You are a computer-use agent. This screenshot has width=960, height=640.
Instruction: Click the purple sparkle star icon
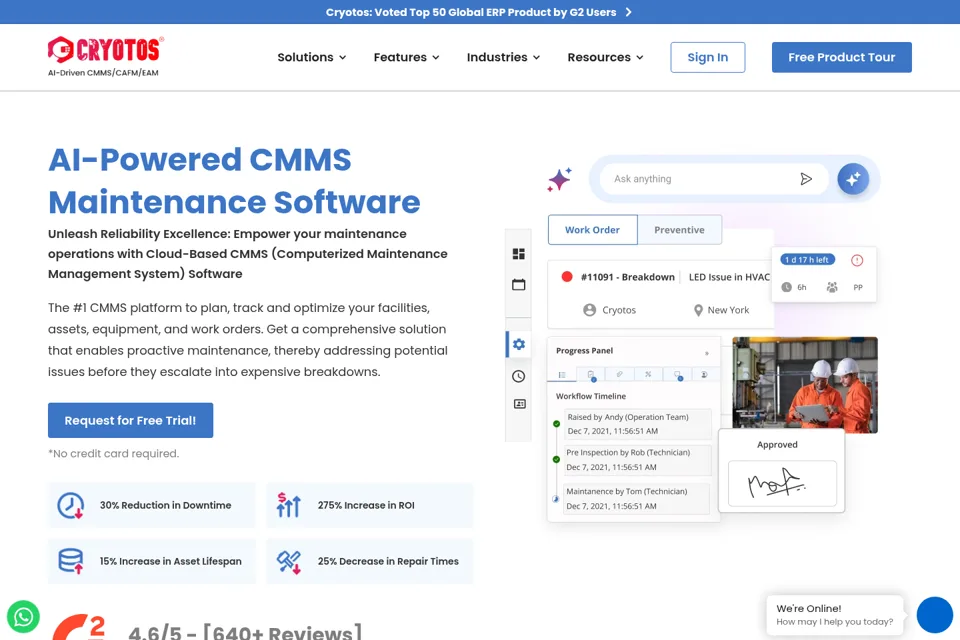[x=560, y=179]
